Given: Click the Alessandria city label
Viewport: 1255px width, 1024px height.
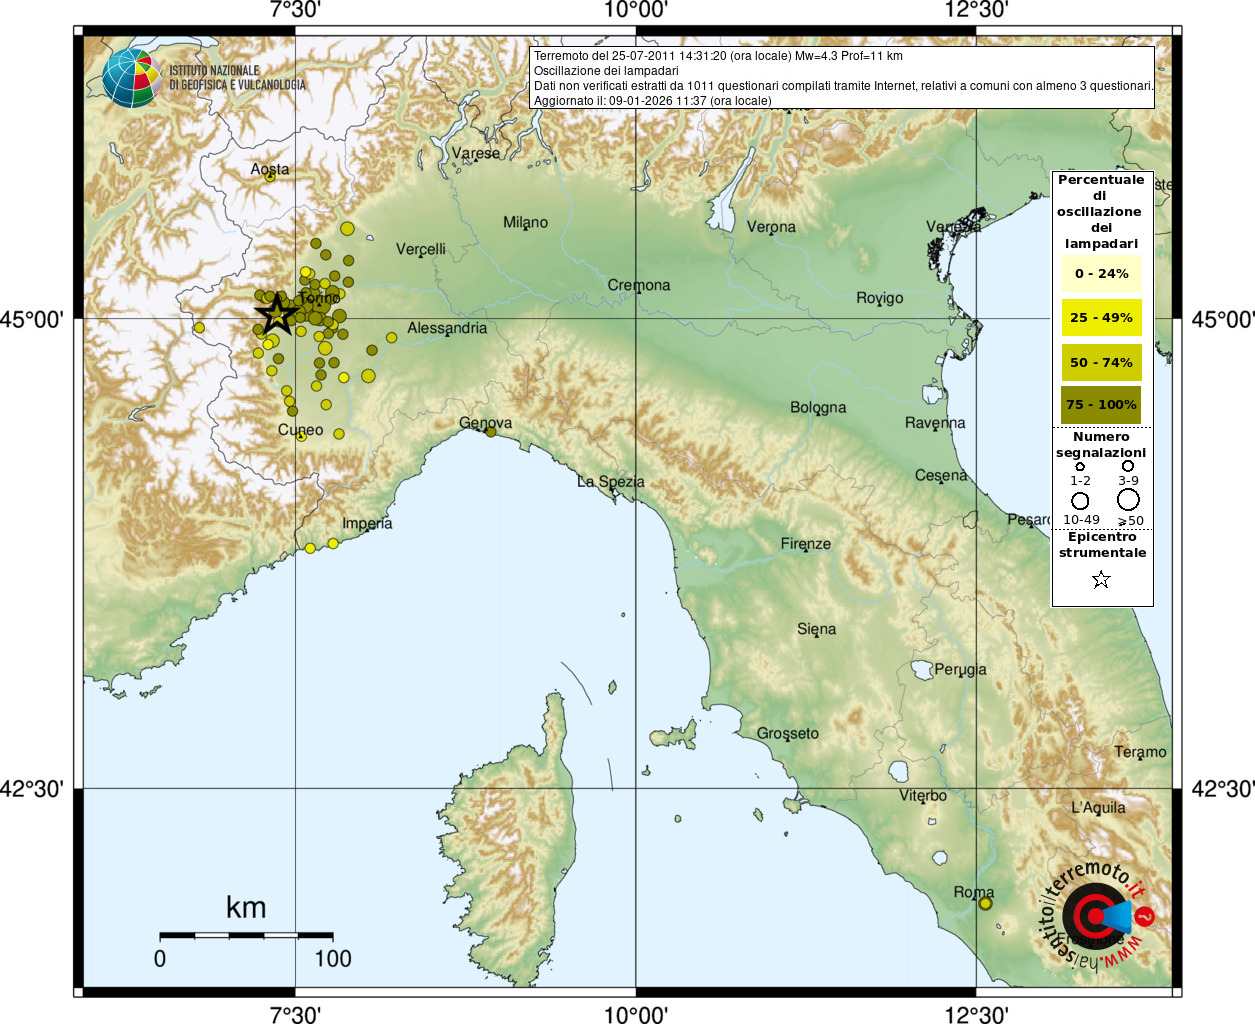Looking at the screenshot, I should (447, 328).
